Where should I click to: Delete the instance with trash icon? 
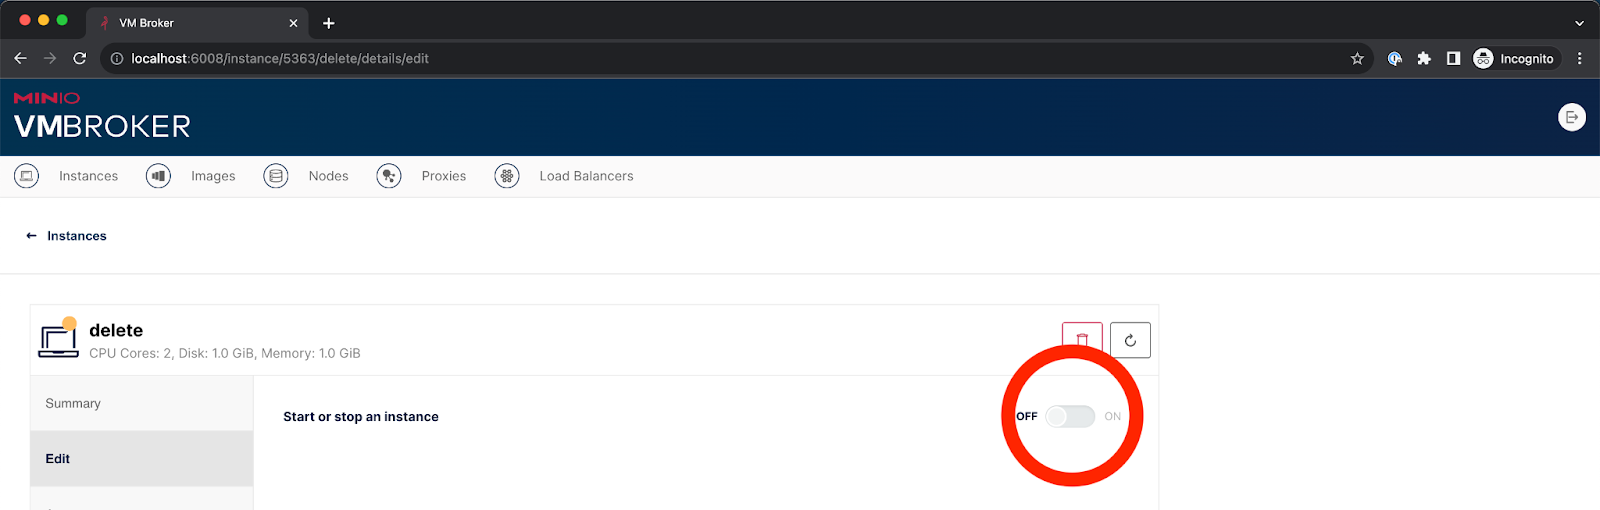1082,340
